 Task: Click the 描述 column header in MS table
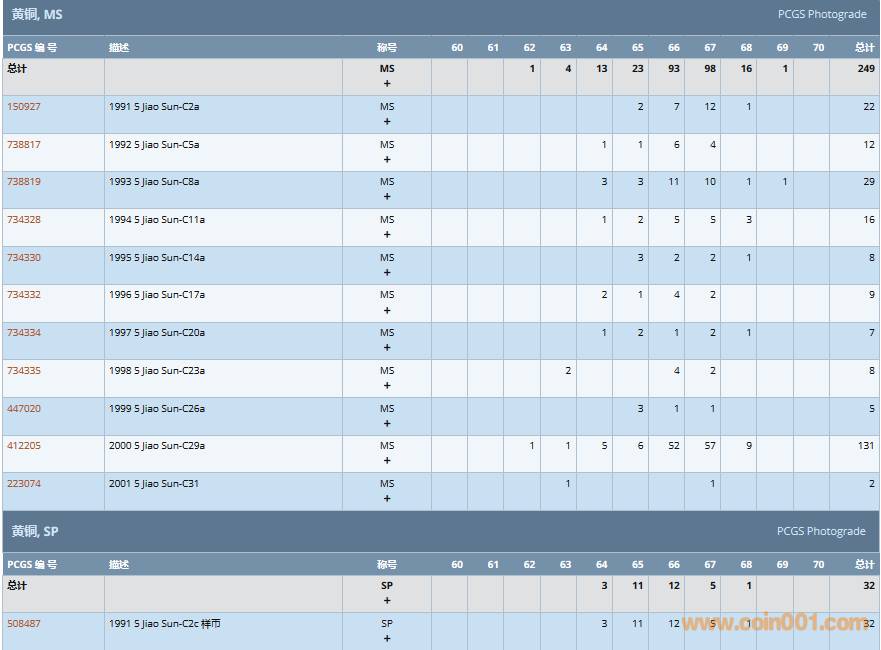click(x=119, y=48)
